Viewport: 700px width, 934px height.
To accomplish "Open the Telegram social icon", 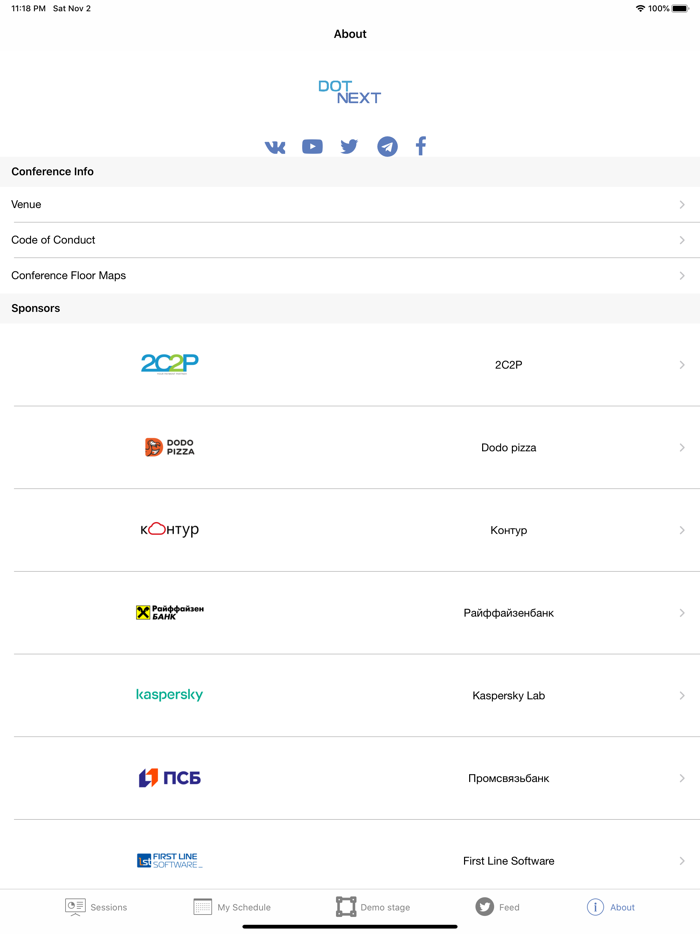I will pyautogui.click(x=386, y=146).
